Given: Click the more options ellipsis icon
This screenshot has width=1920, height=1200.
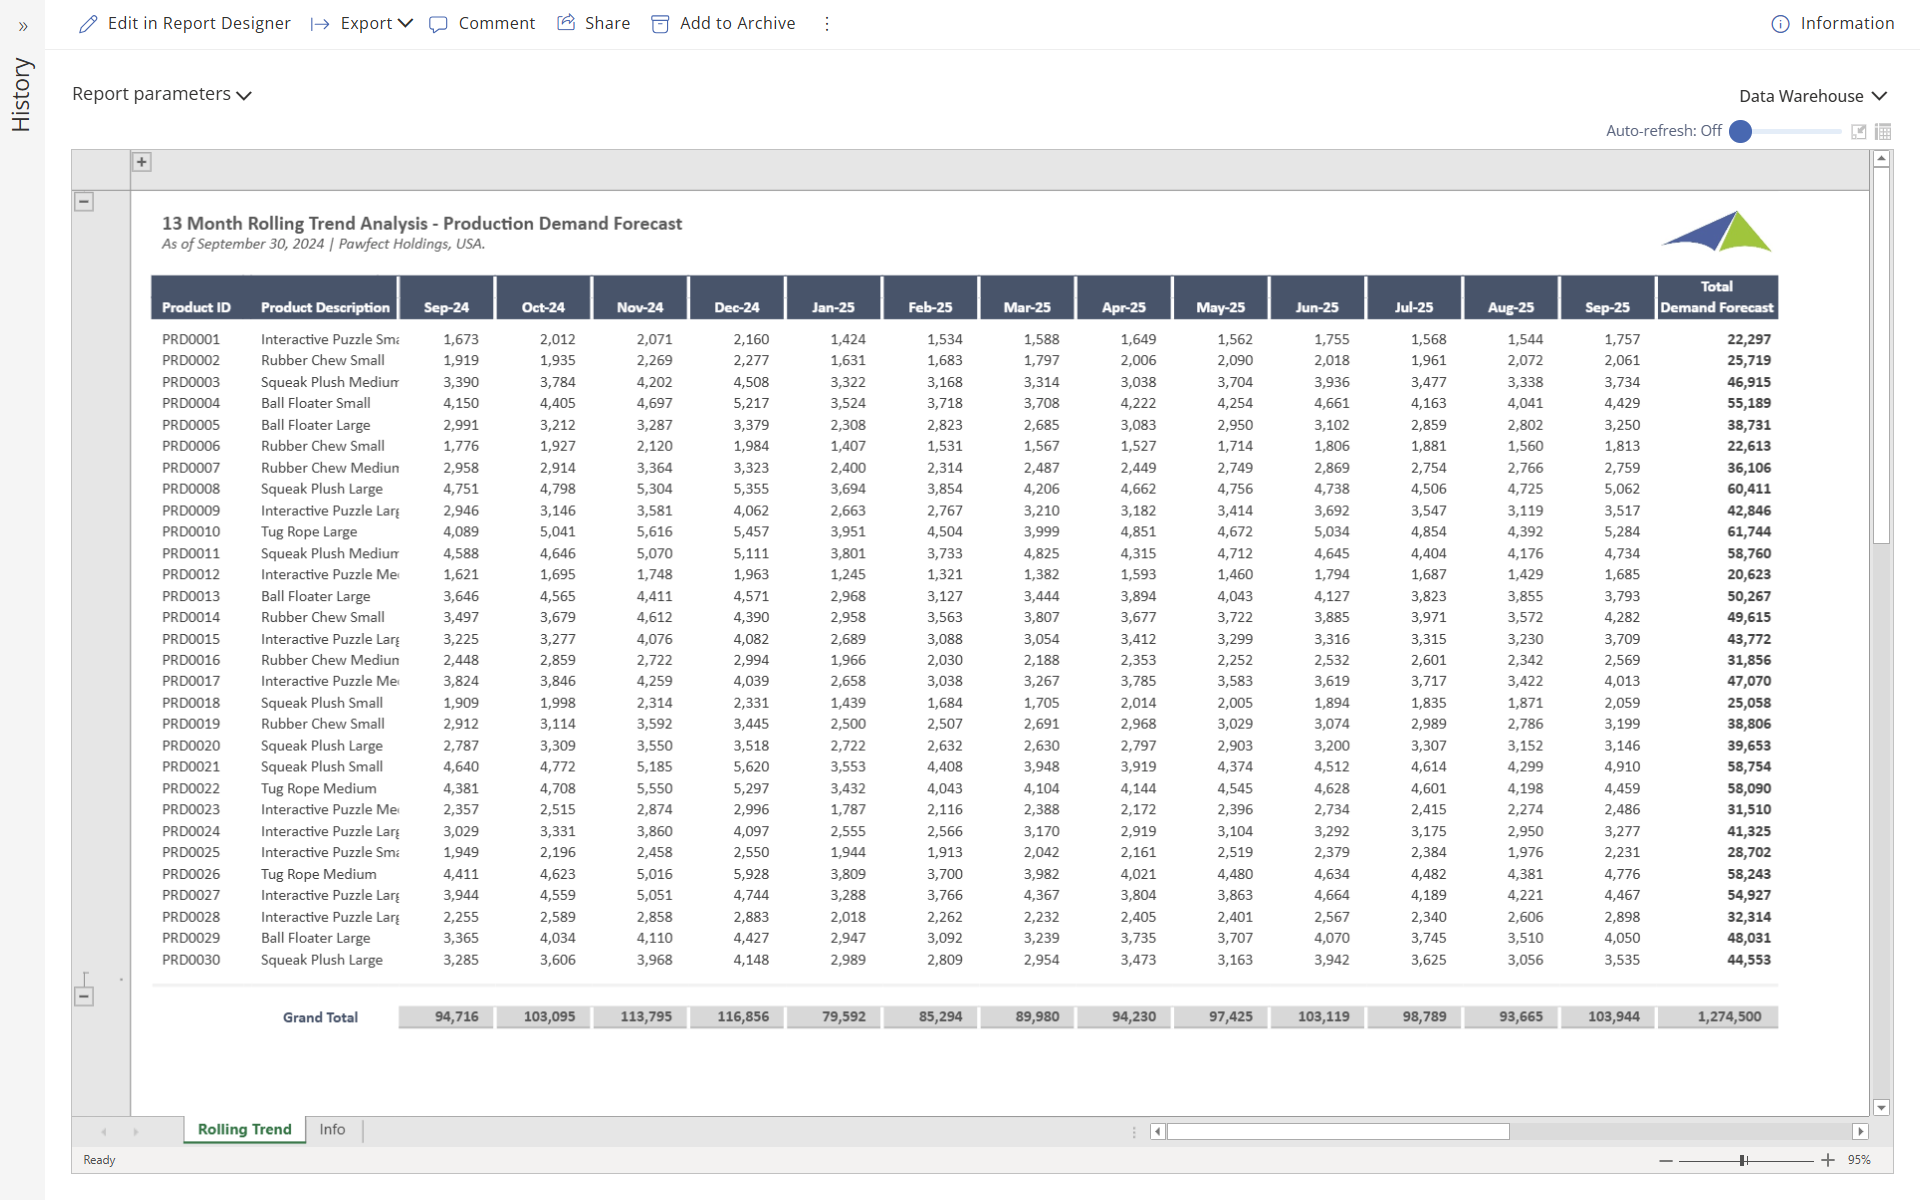Looking at the screenshot, I should pyautogui.click(x=827, y=24).
